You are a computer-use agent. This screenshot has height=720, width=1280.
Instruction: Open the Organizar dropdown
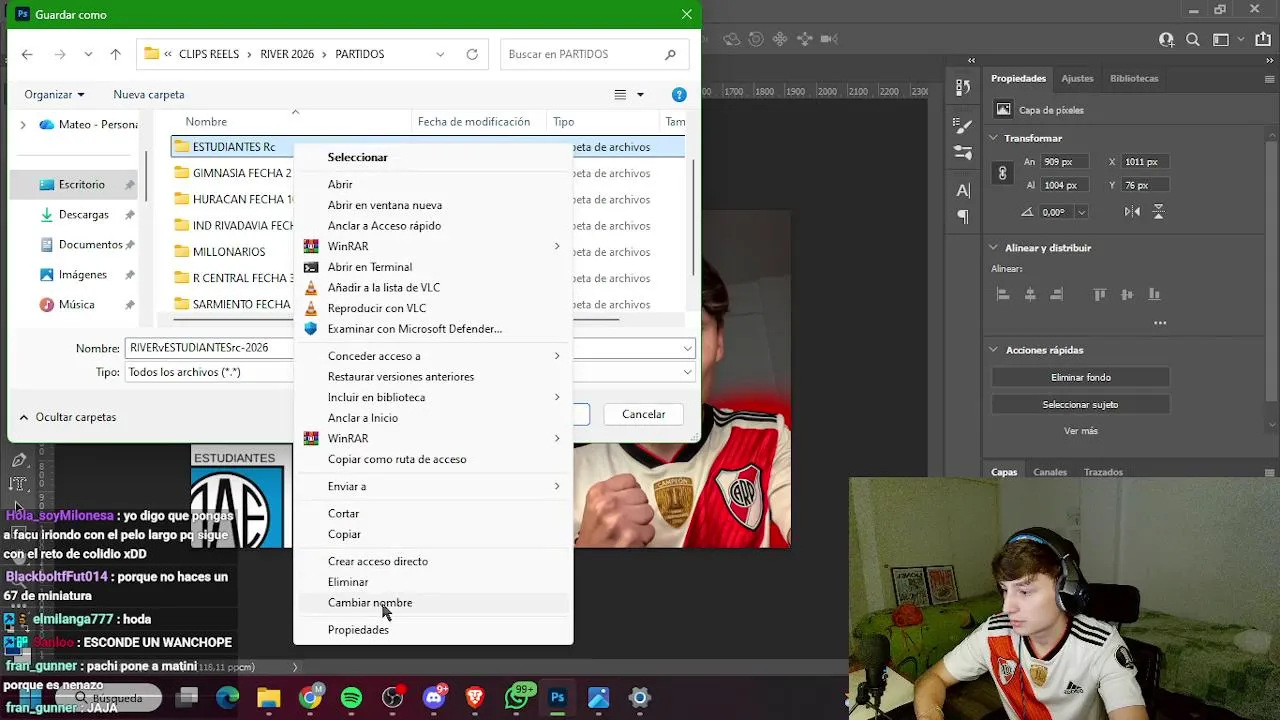click(x=55, y=95)
